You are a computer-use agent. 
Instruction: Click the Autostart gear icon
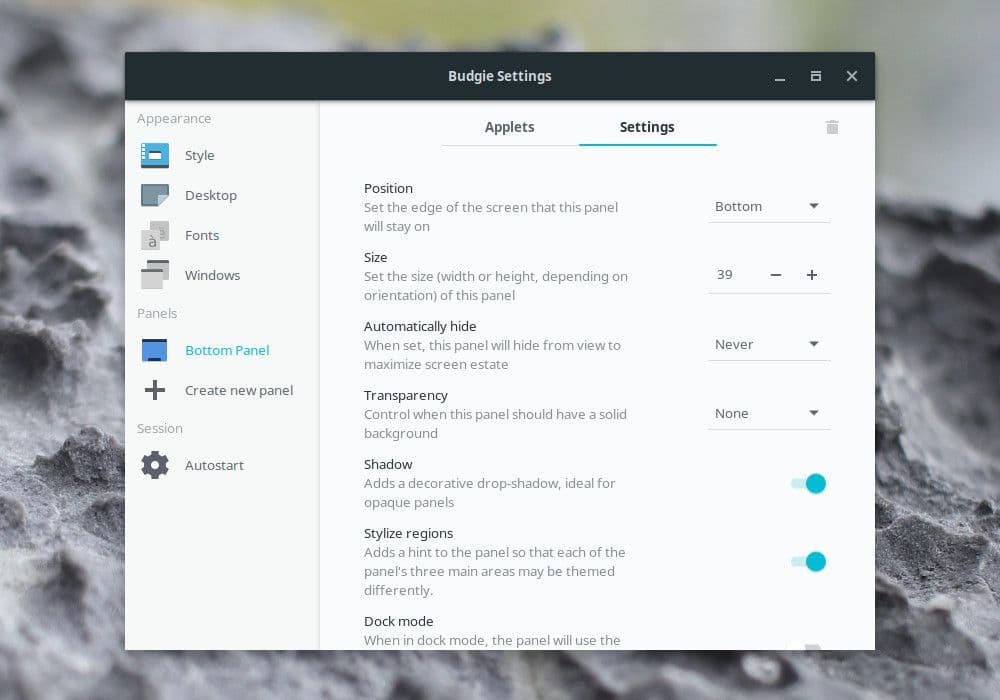click(155, 465)
